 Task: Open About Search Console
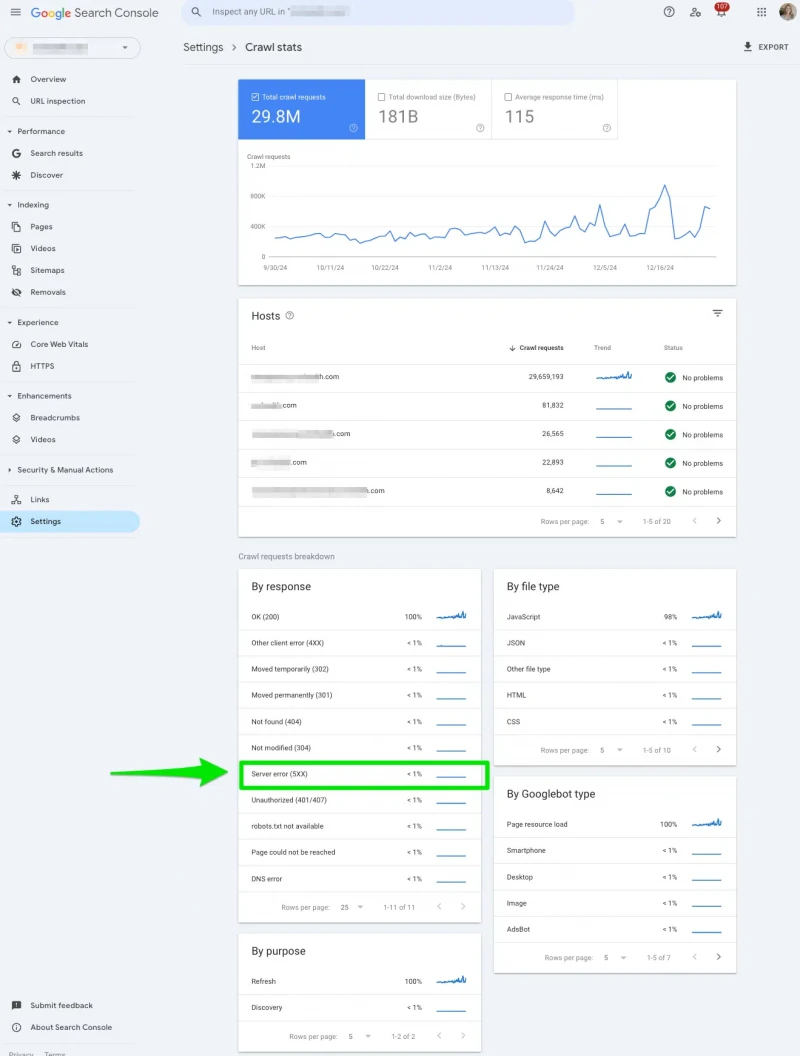(x=71, y=1027)
